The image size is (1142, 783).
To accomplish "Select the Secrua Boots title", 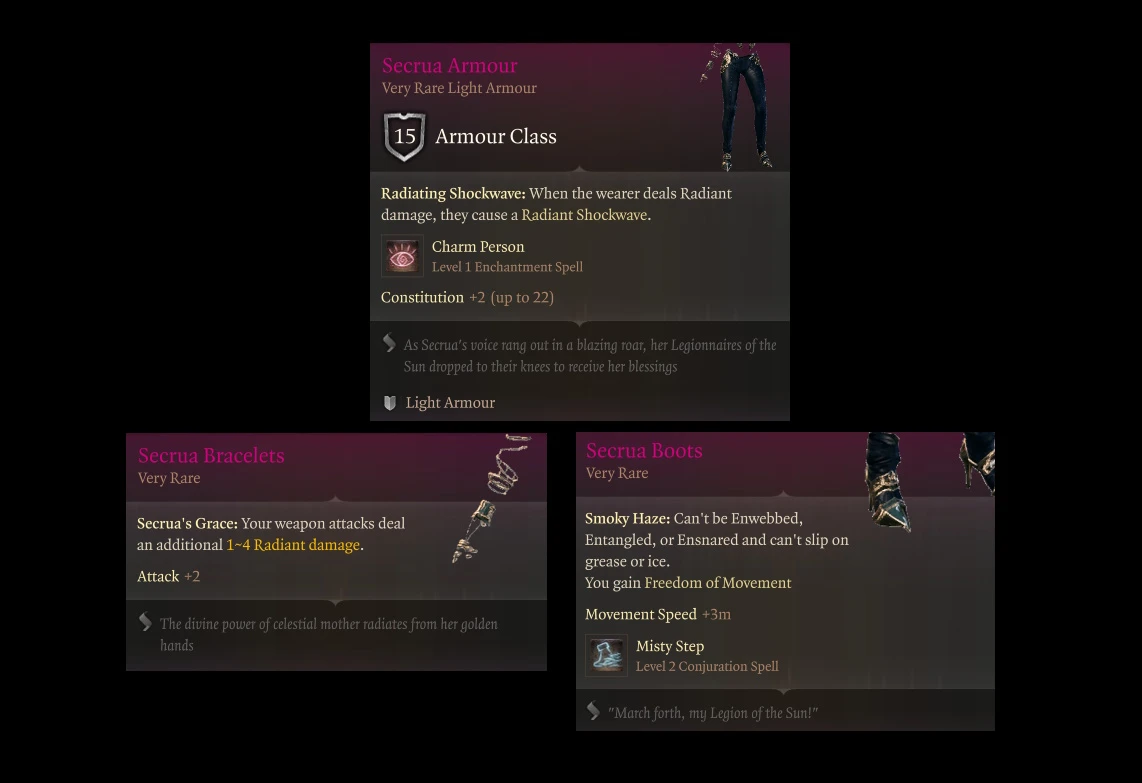I will pyautogui.click(x=644, y=451).
